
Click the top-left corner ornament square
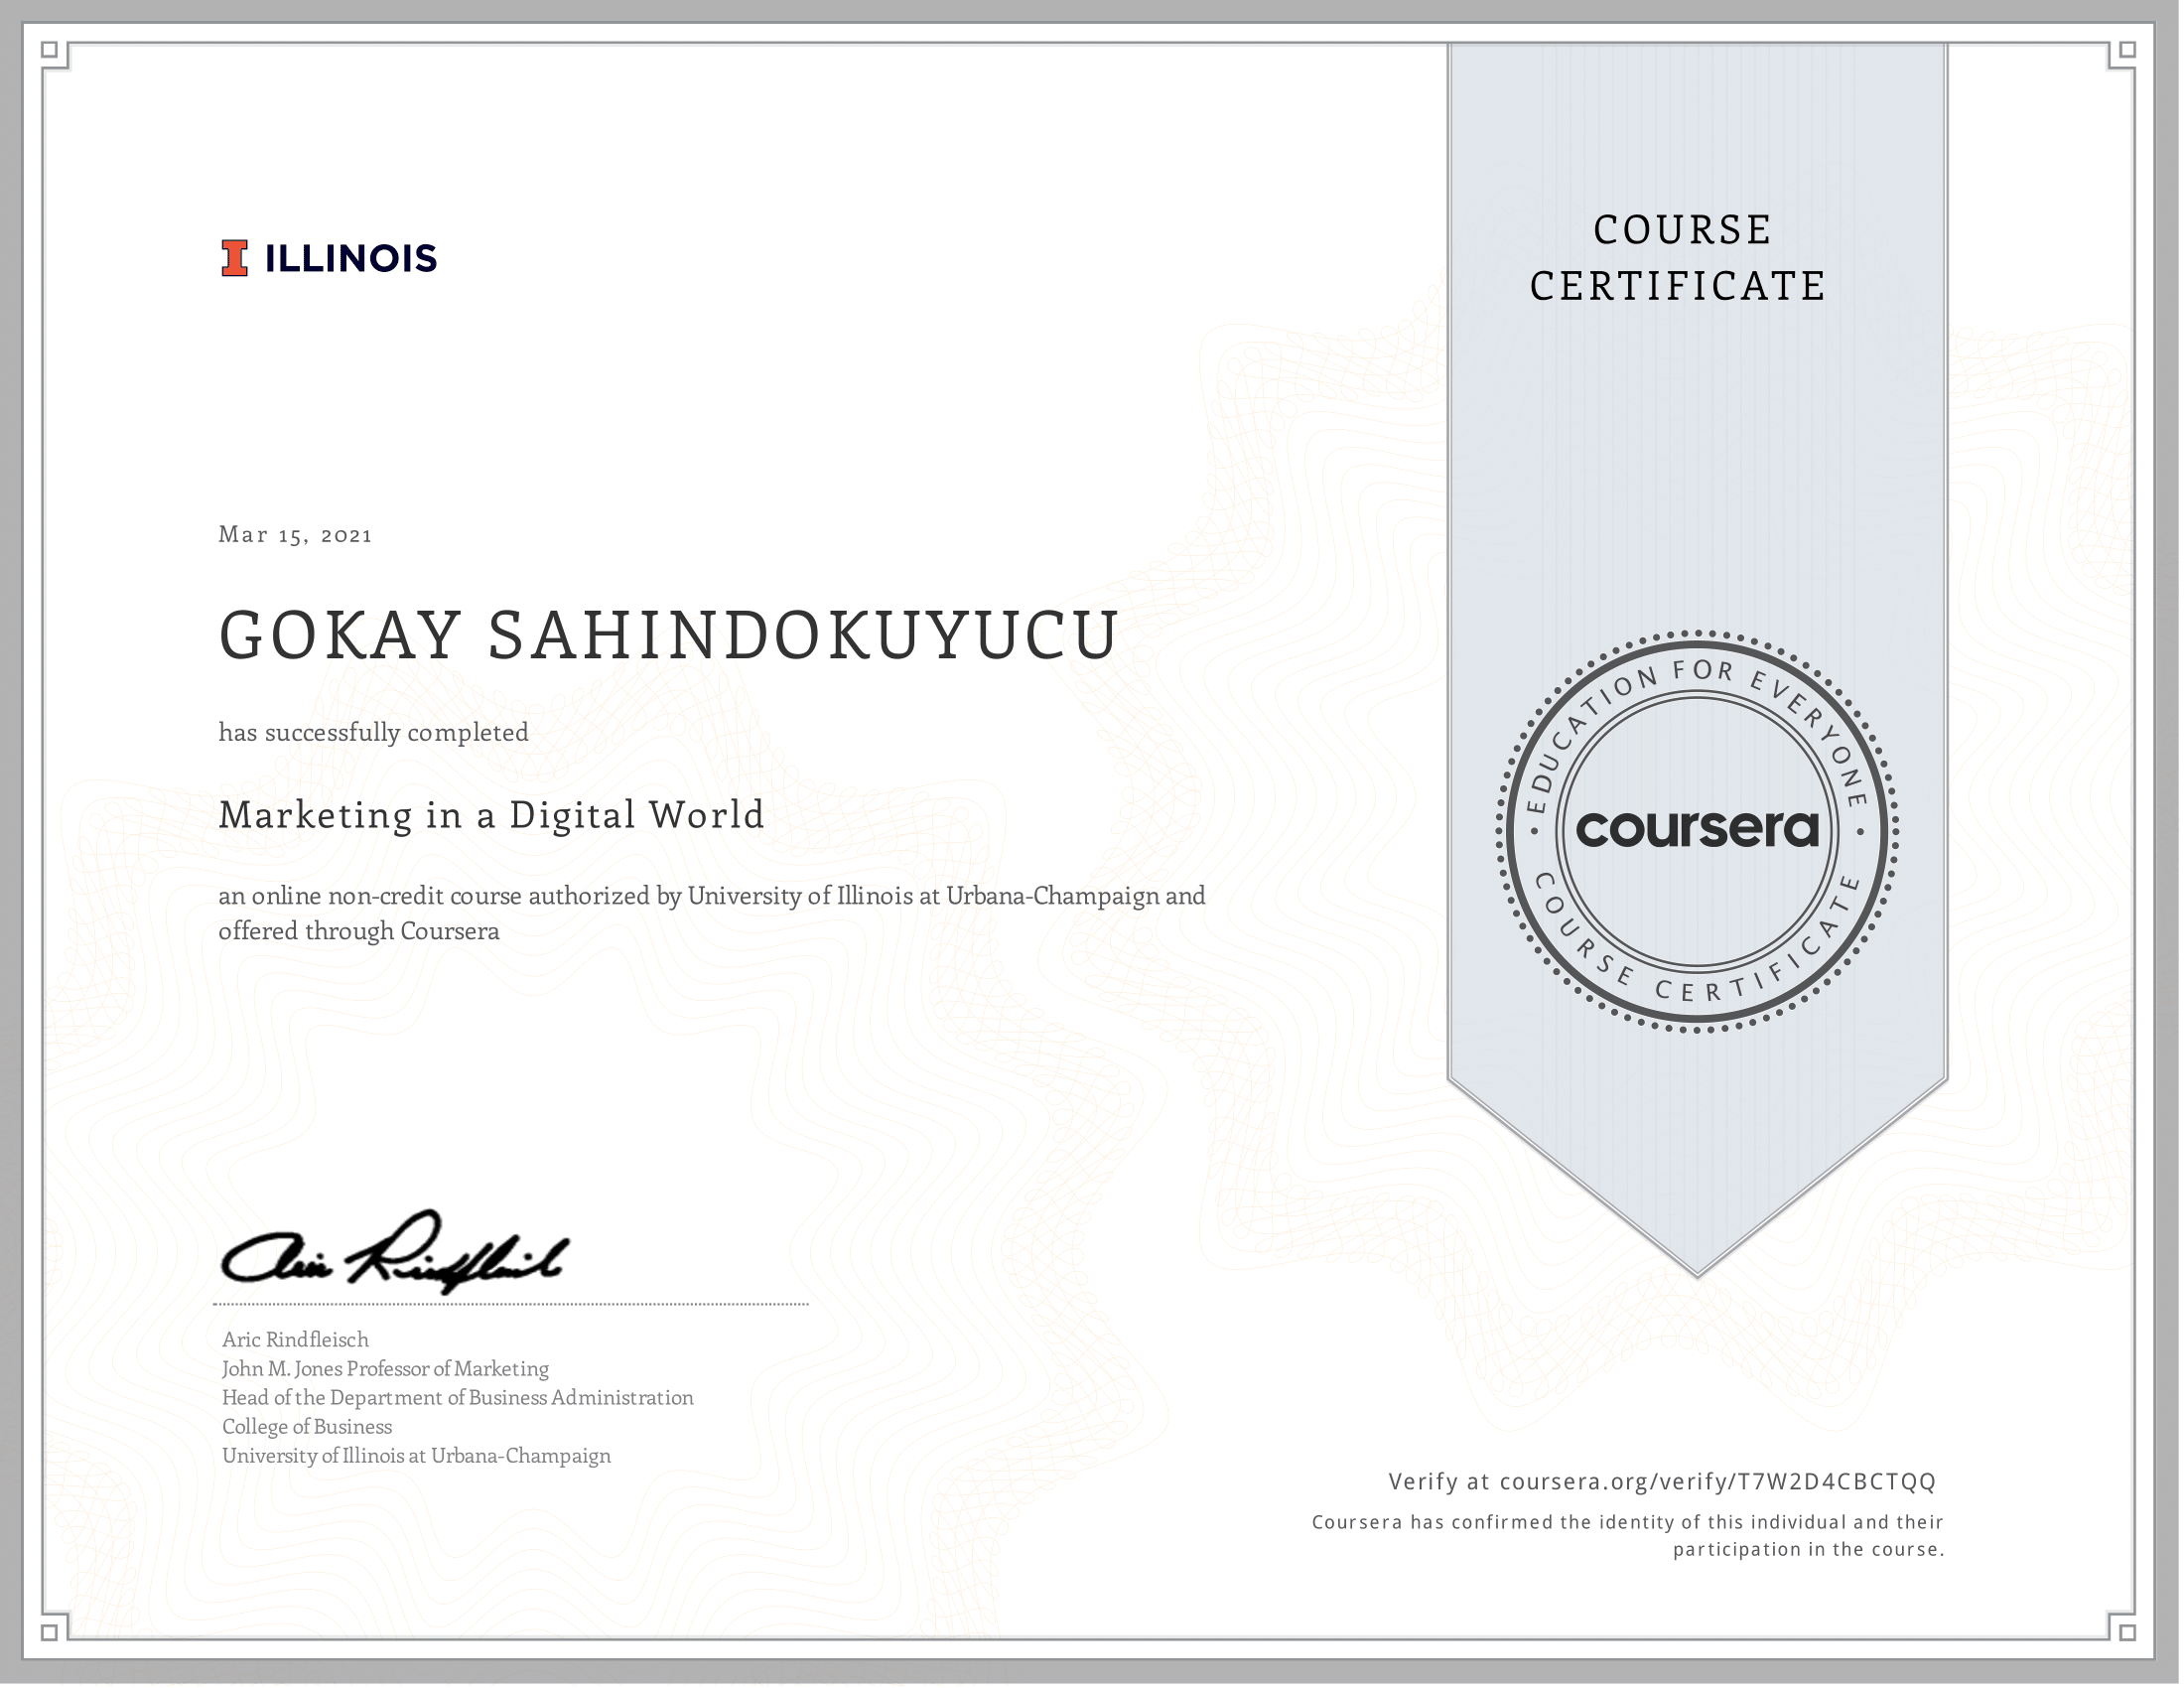(50, 49)
